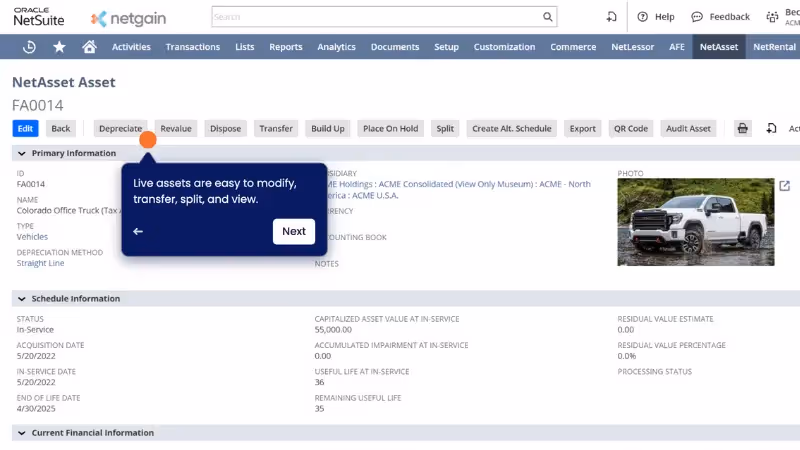Click the role switcher icon beside Feedback
The width and height of the screenshot is (800, 450).
772,17
